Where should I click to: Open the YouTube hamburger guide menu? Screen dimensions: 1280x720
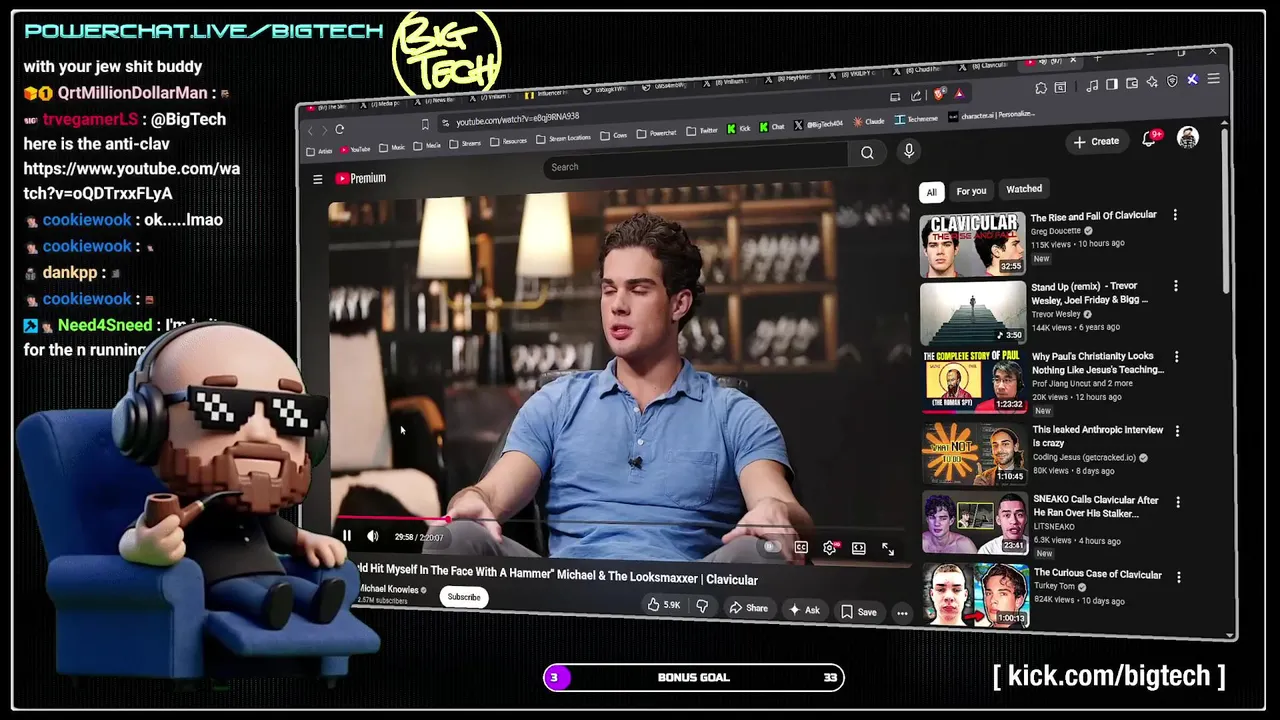pos(317,179)
